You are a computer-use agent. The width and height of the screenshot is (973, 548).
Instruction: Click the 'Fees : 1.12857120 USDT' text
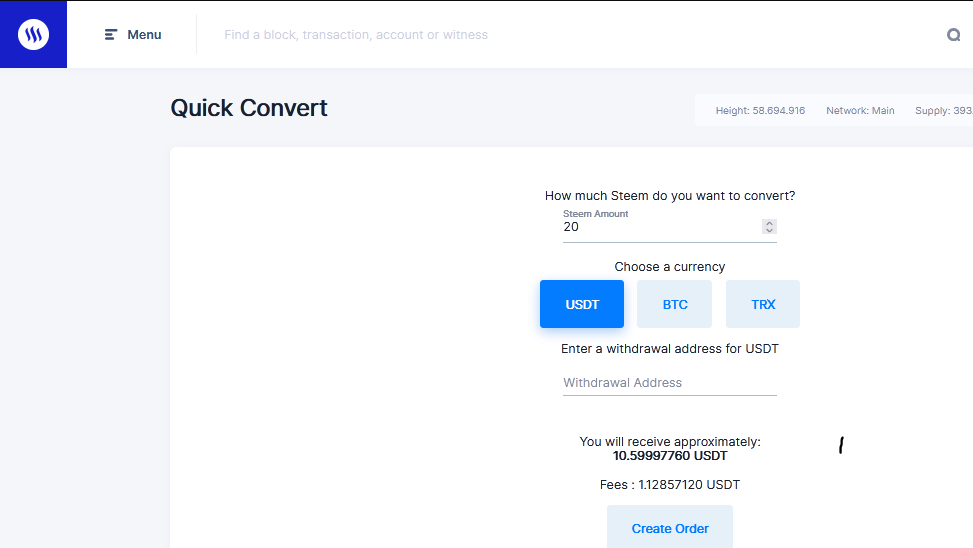[x=670, y=485]
